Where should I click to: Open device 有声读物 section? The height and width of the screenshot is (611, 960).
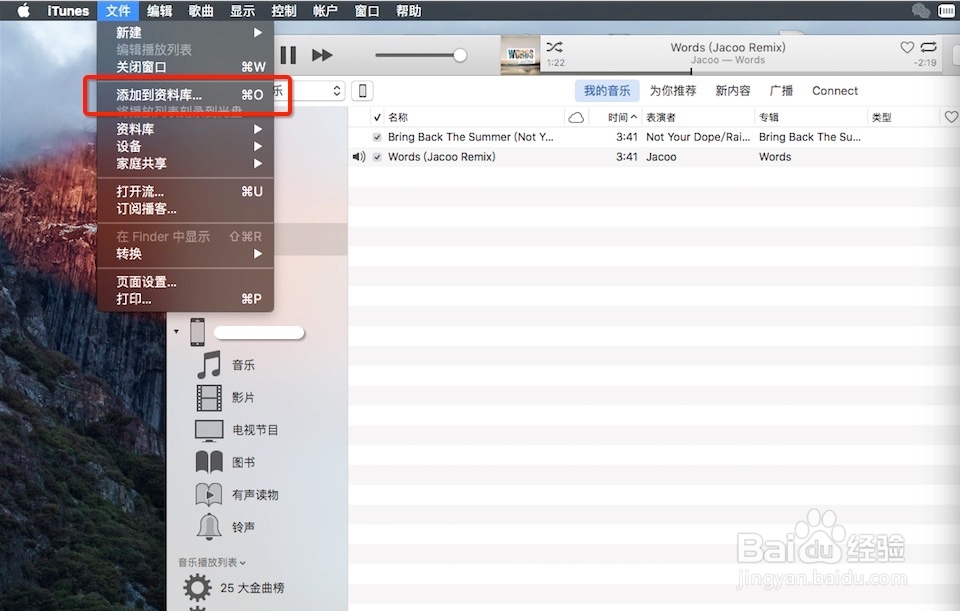point(255,495)
